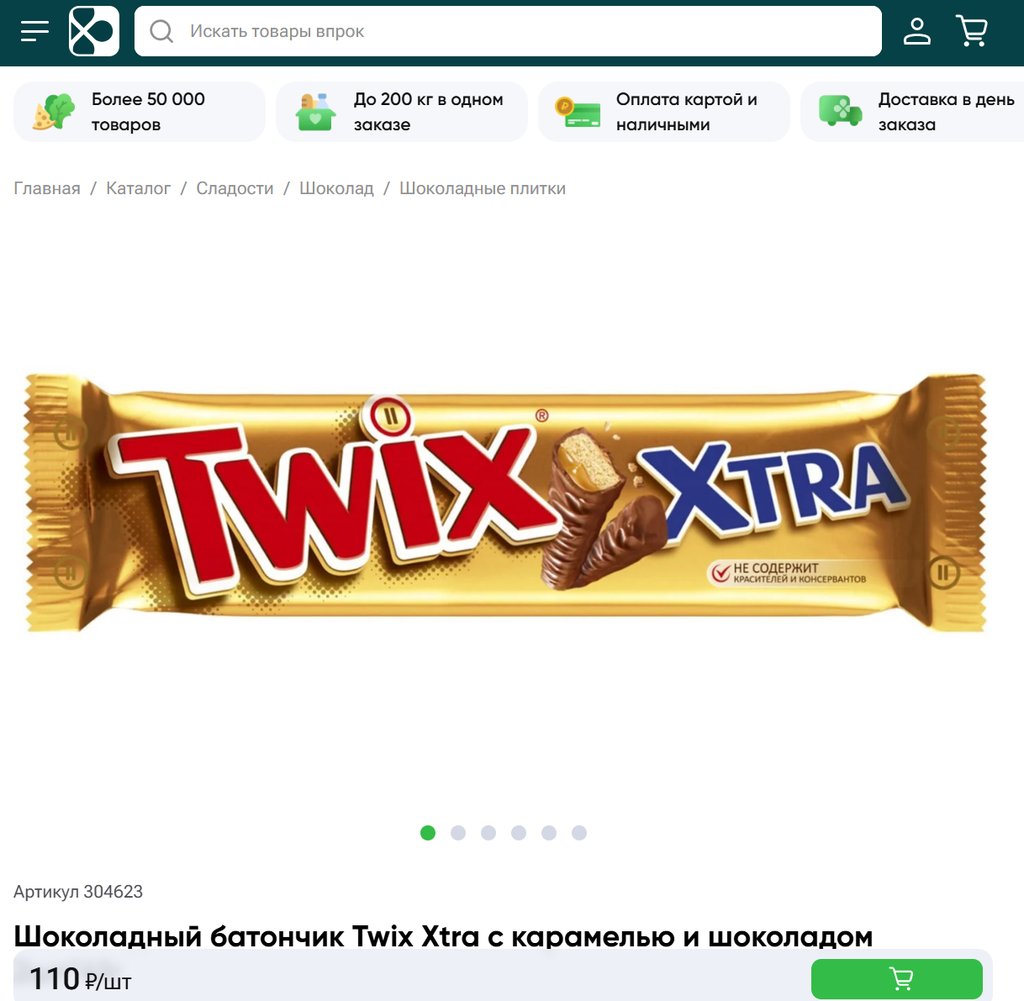Click the grocery box order icon

[x=316, y=112]
